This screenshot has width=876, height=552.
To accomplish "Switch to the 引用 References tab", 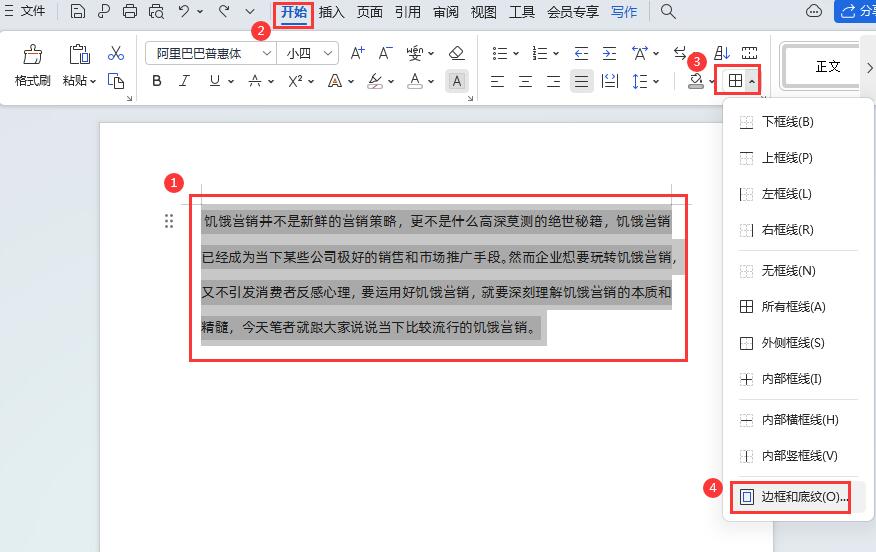I will (408, 12).
